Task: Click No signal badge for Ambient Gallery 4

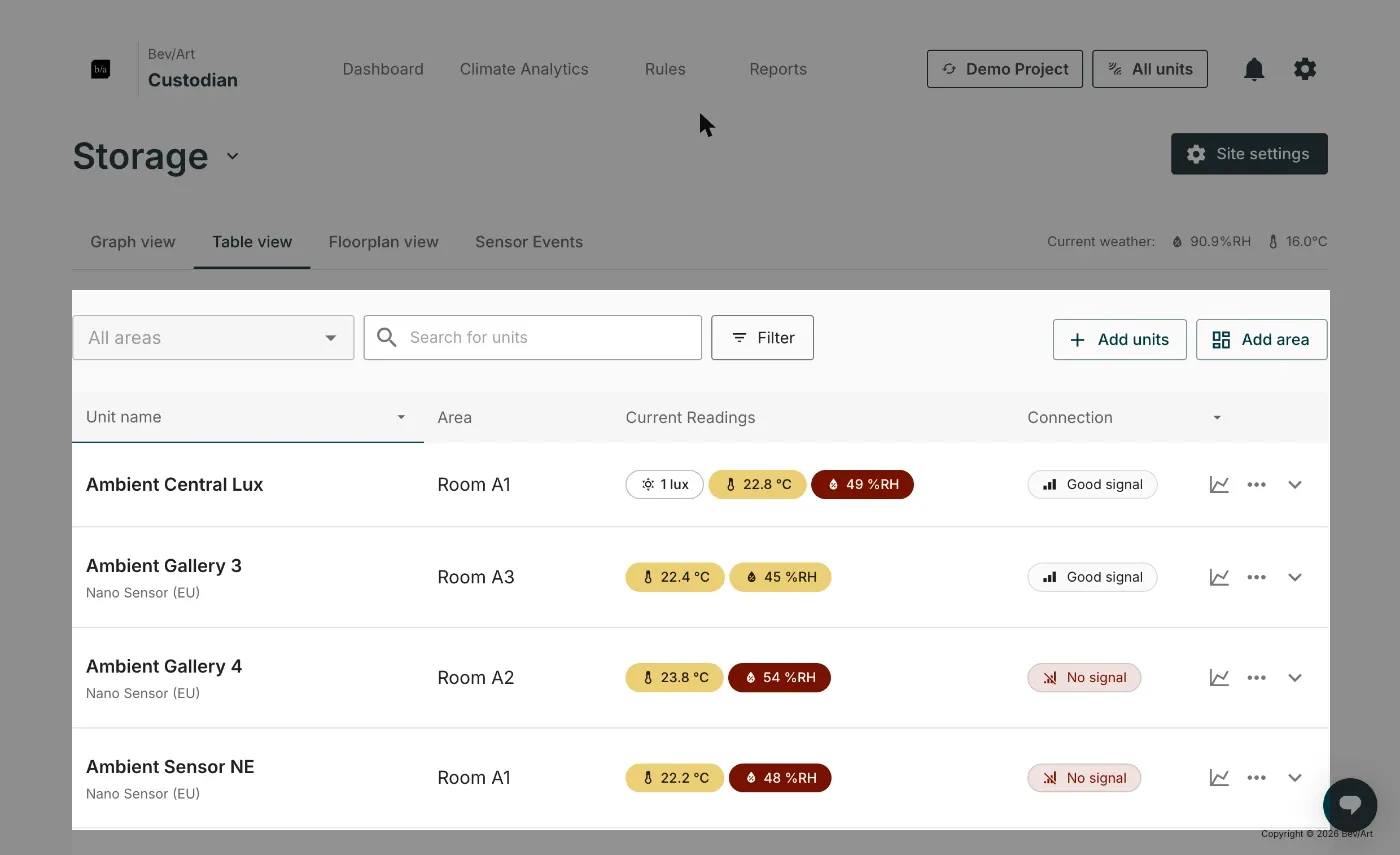Action: [x=1084, y=678]
